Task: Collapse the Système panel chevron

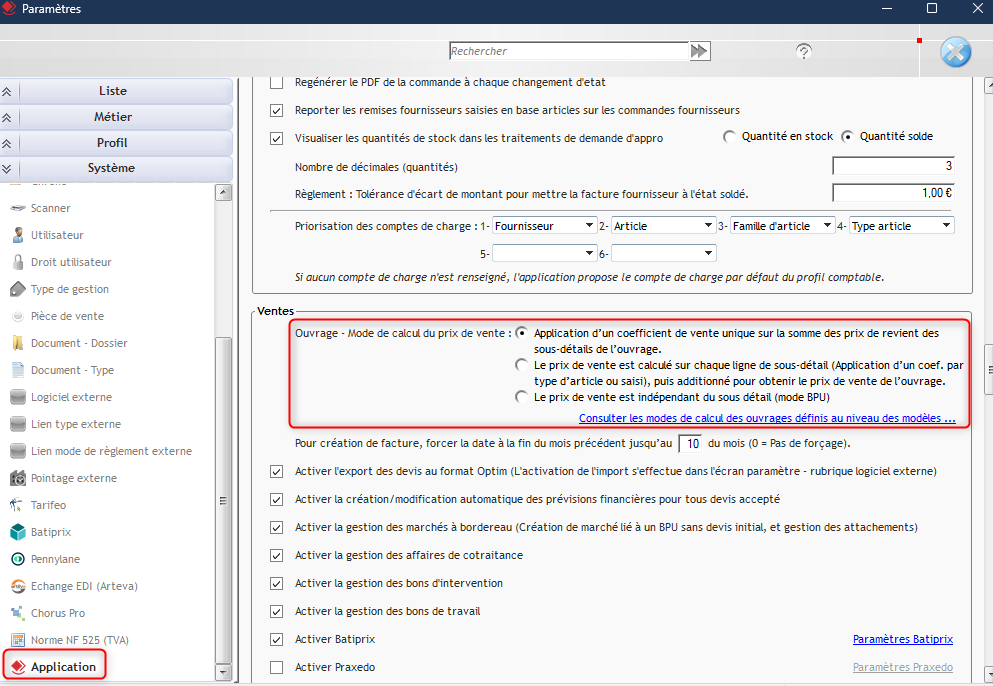Action: pos(7,168)
